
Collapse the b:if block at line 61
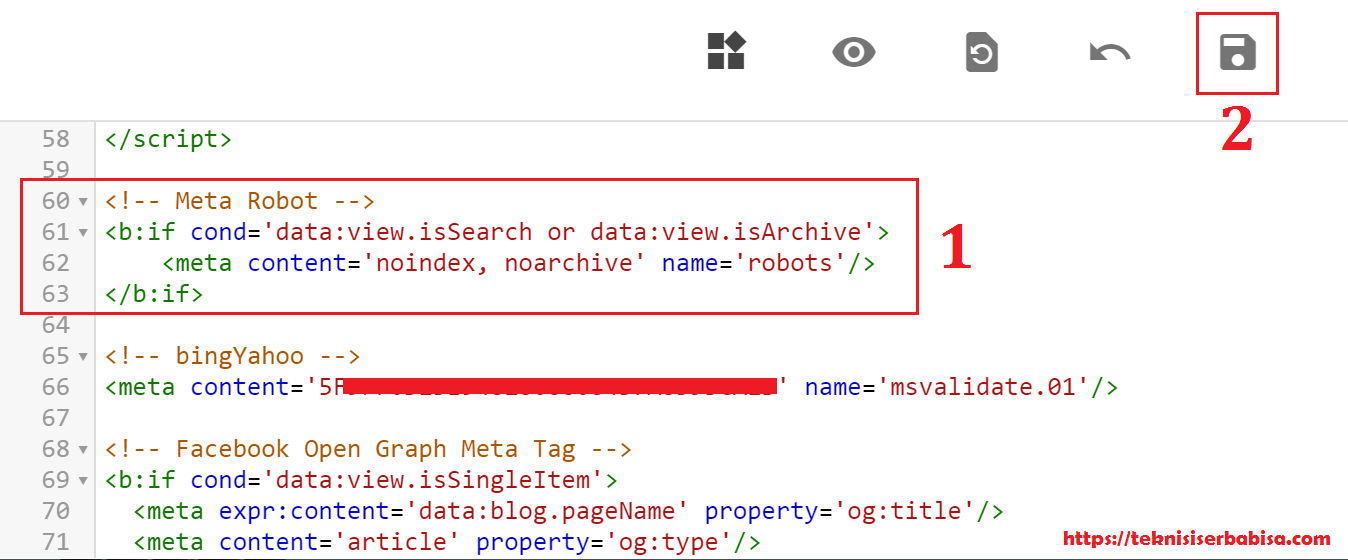[83, 233]
